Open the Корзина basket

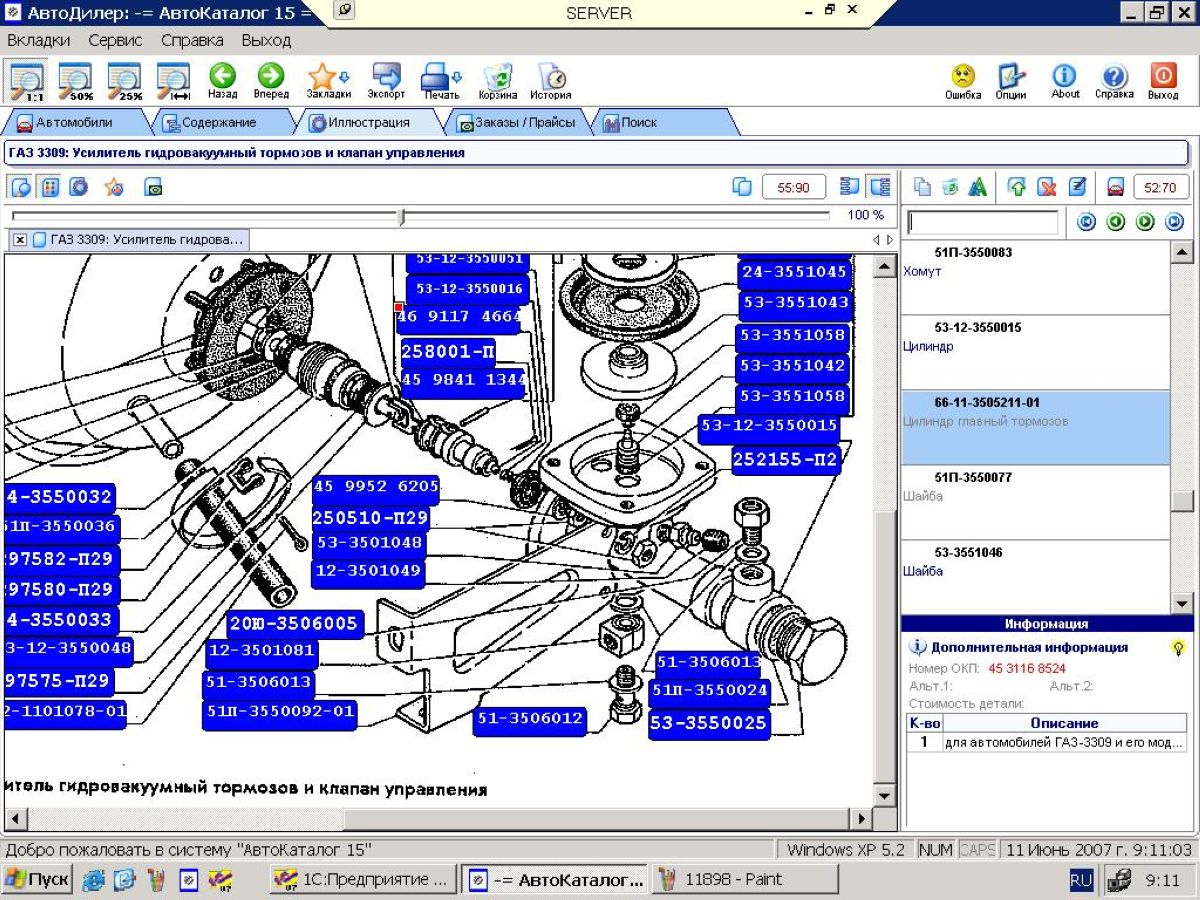tap(497, 80)
